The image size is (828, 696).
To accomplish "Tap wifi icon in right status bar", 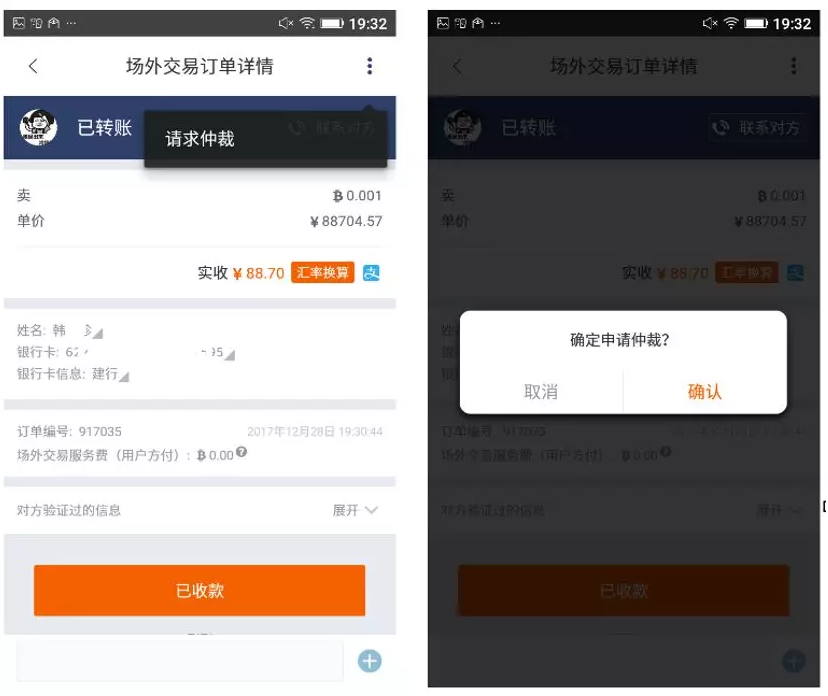I will click(x=731, y=23).
